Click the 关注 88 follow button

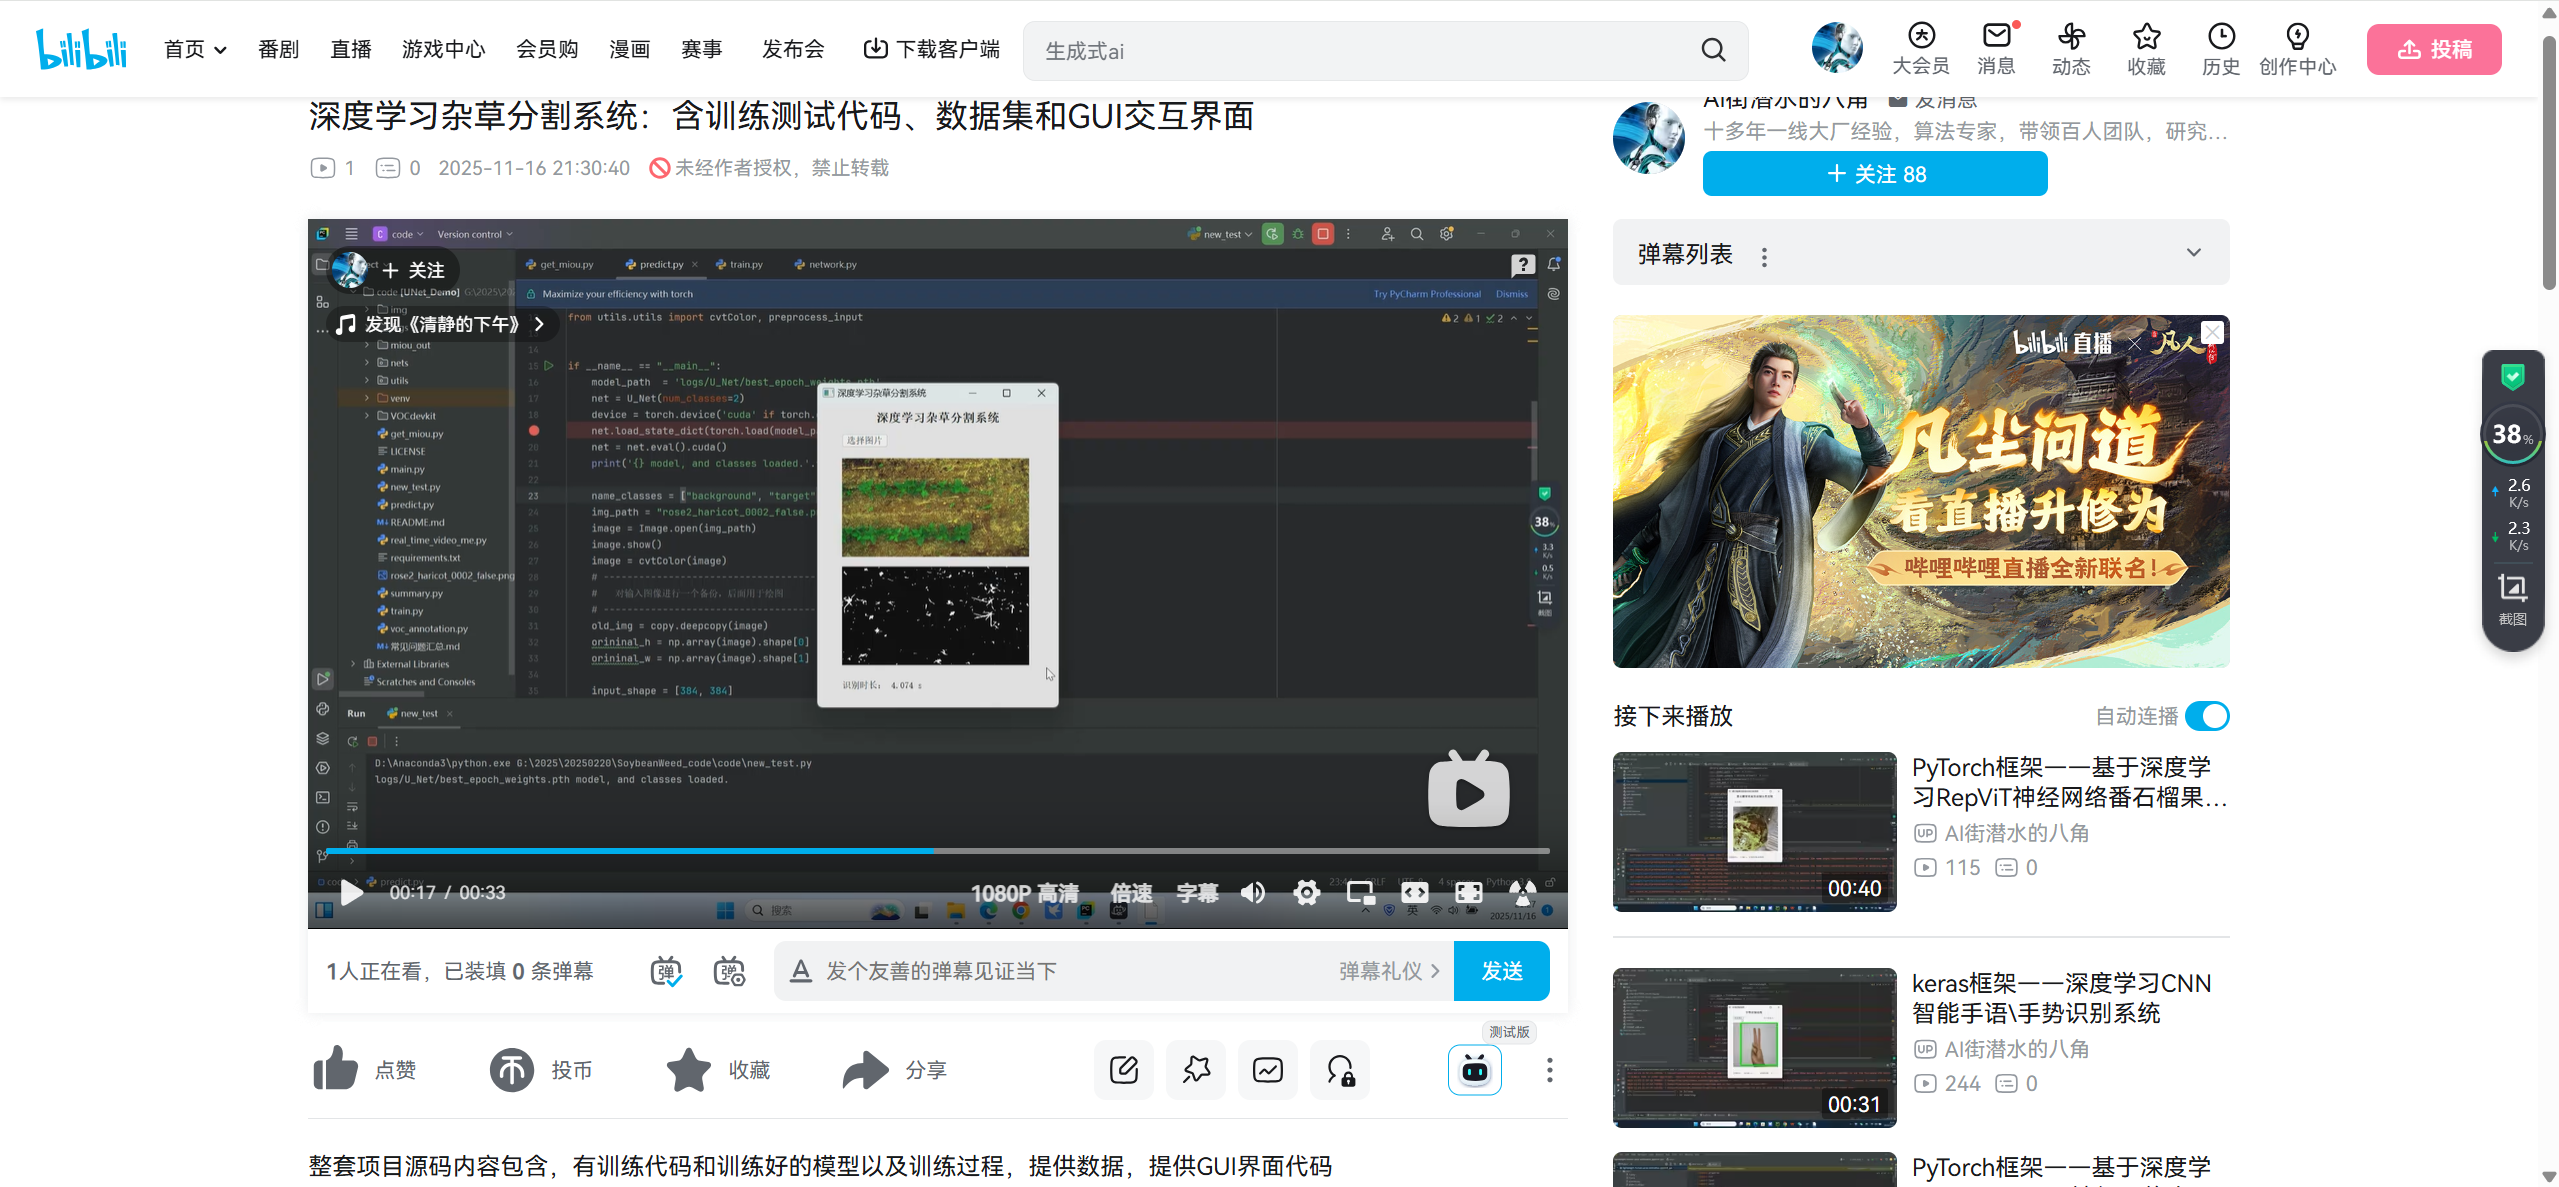point(1874,174)
